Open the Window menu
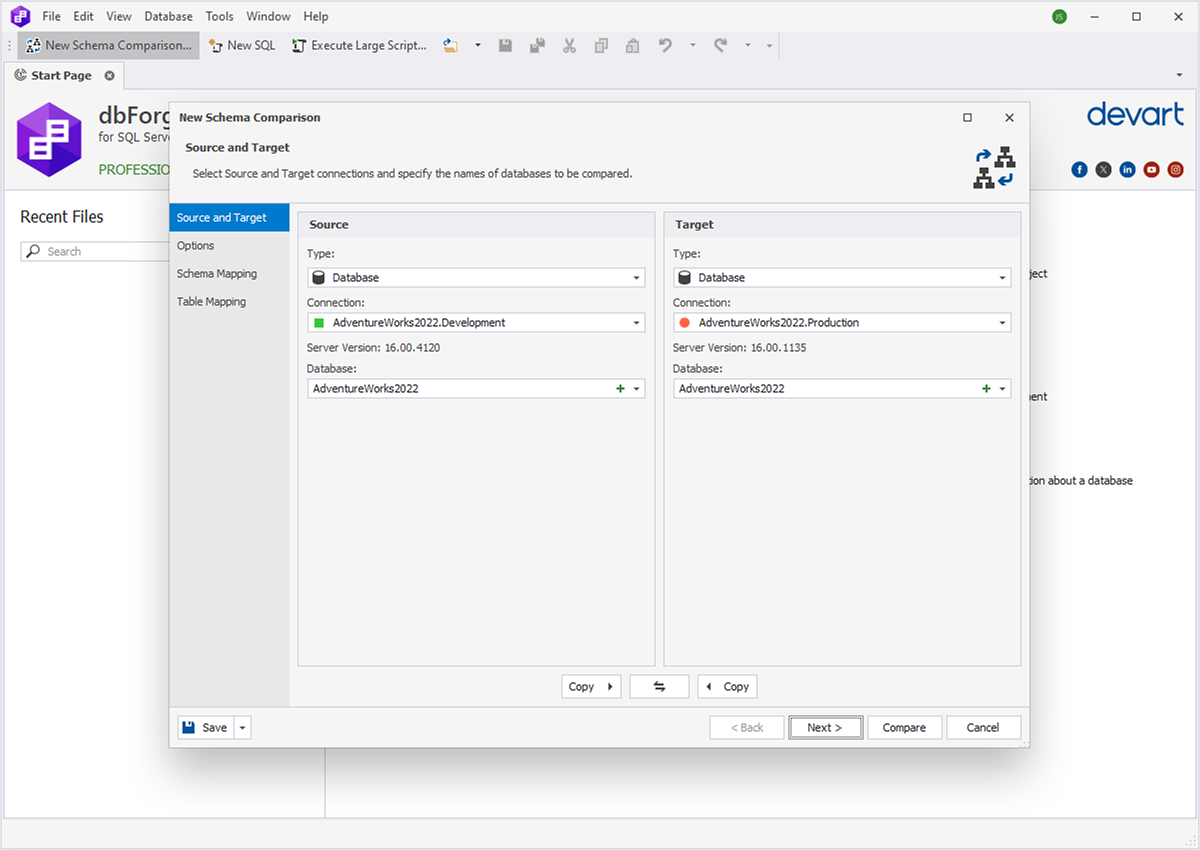Viewport: 1200px width, 850px height. [268, 16]
